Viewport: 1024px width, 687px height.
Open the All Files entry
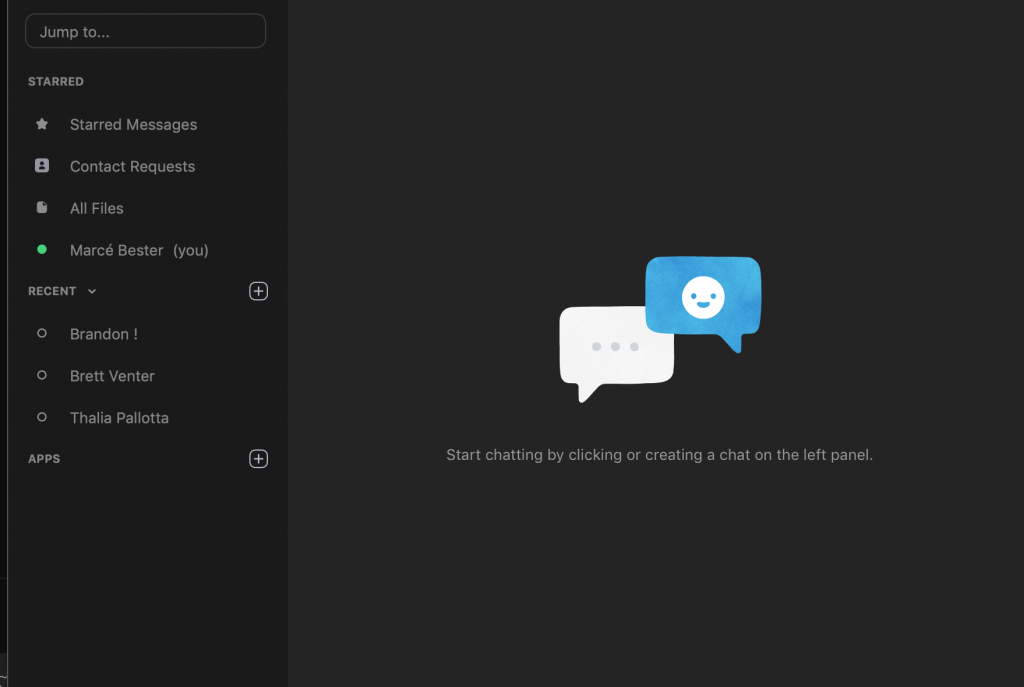pos(97,209)
